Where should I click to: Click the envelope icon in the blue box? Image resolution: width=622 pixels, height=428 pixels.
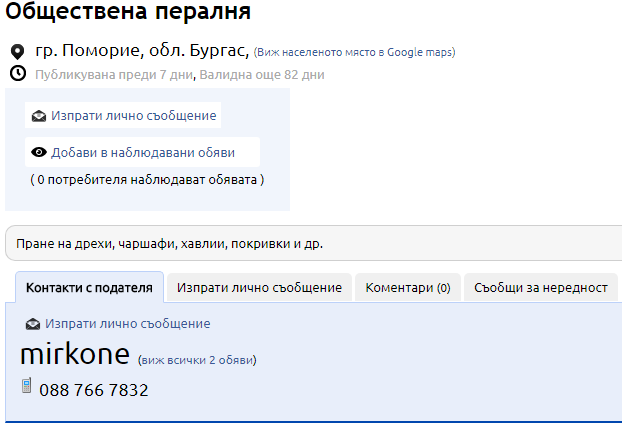[x=39, y=116]
